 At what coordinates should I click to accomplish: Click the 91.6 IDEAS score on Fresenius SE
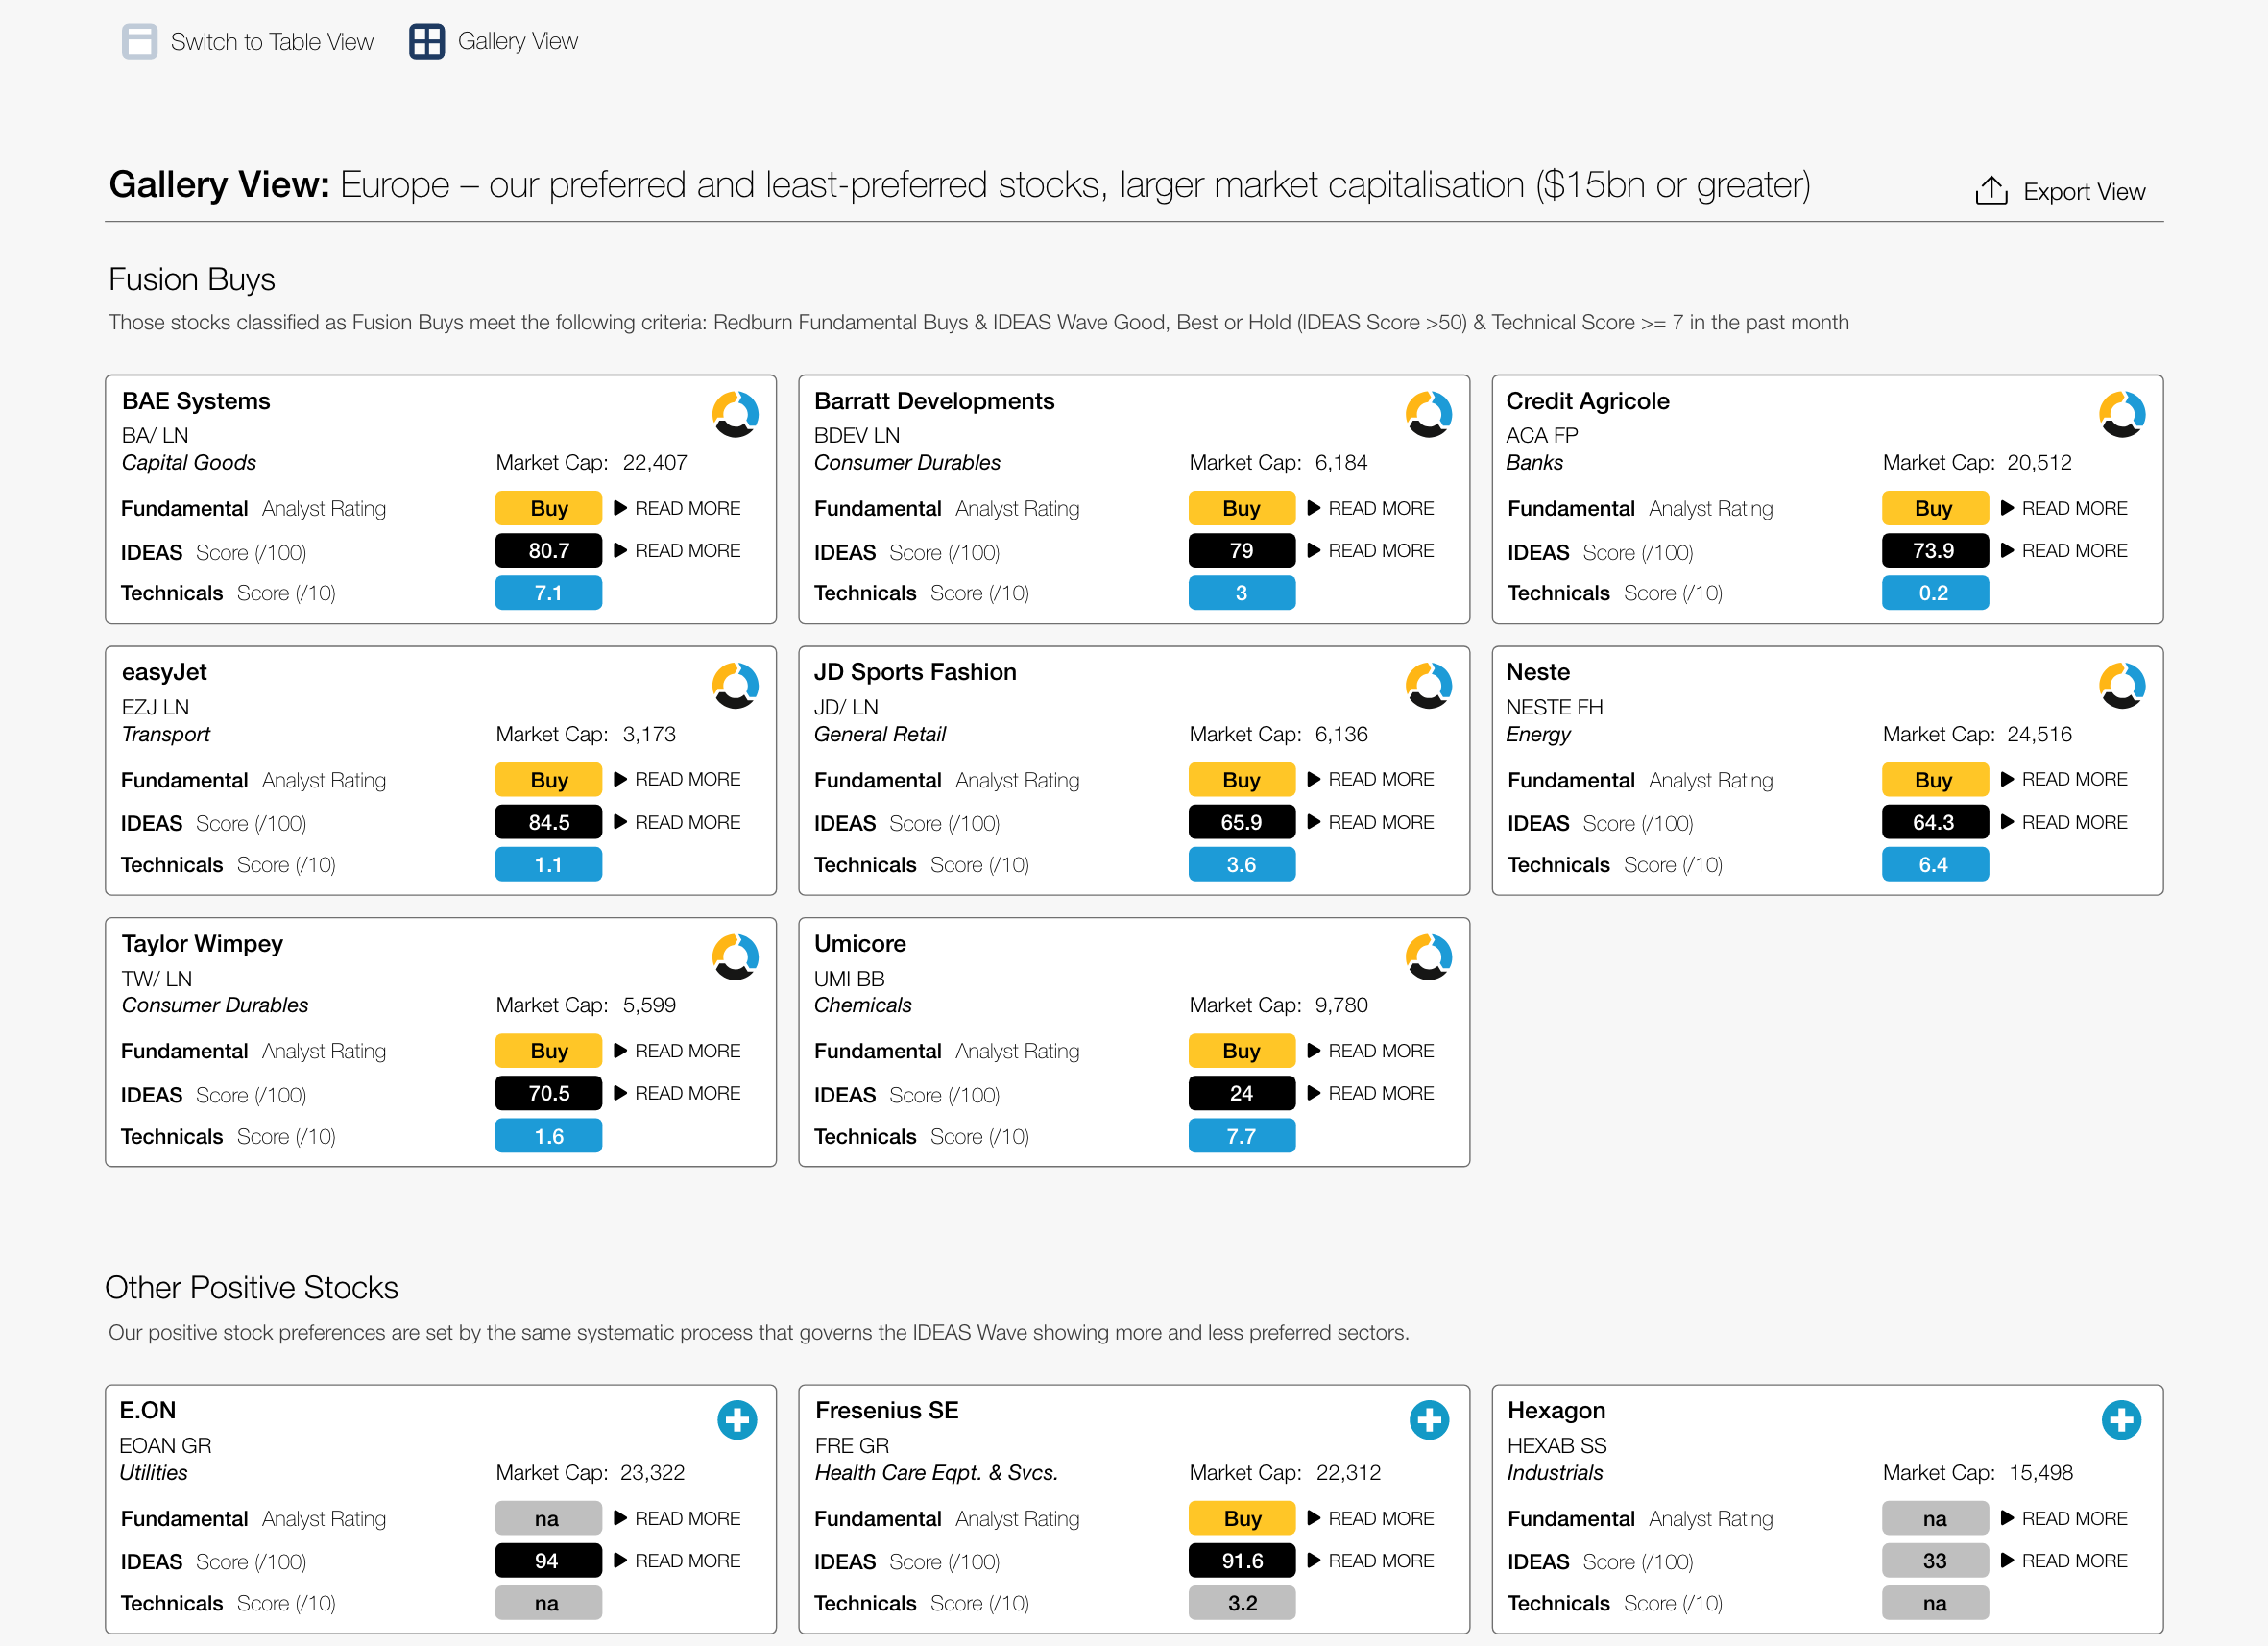[1242, 1561]
